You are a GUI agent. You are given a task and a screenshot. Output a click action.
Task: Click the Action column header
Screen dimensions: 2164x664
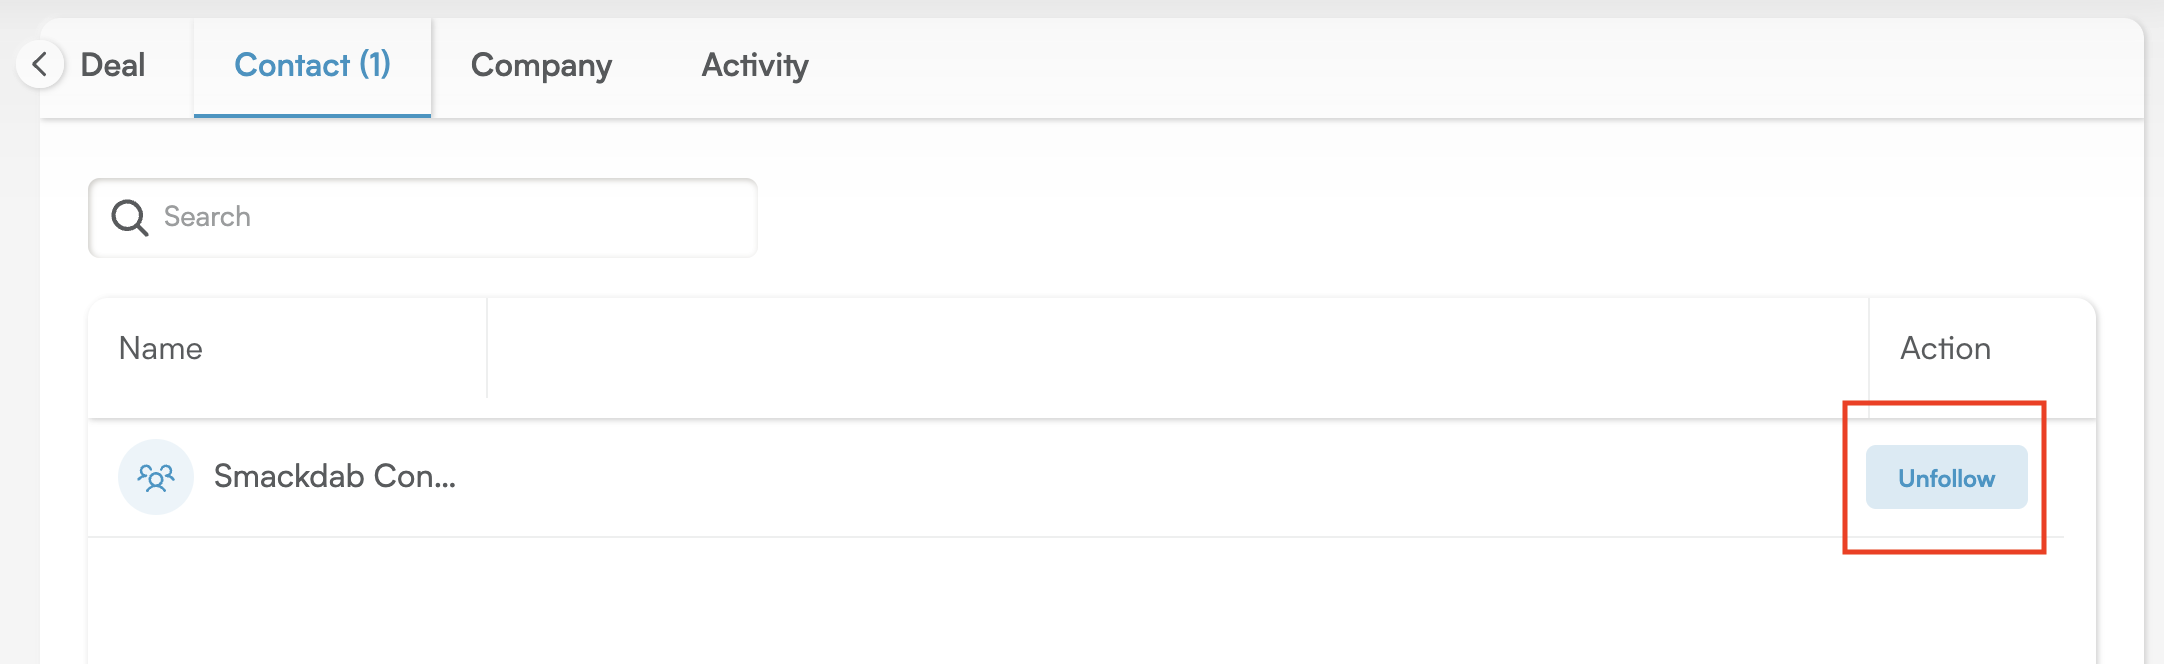click(1945, 348)
